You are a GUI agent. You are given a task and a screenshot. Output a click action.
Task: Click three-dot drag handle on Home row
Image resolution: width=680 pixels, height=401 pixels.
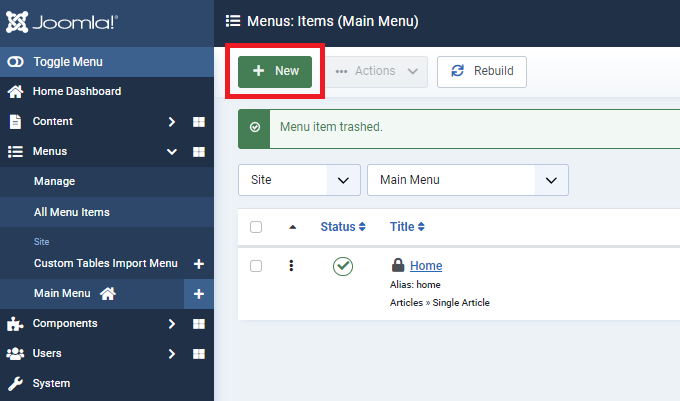point(291,266)
